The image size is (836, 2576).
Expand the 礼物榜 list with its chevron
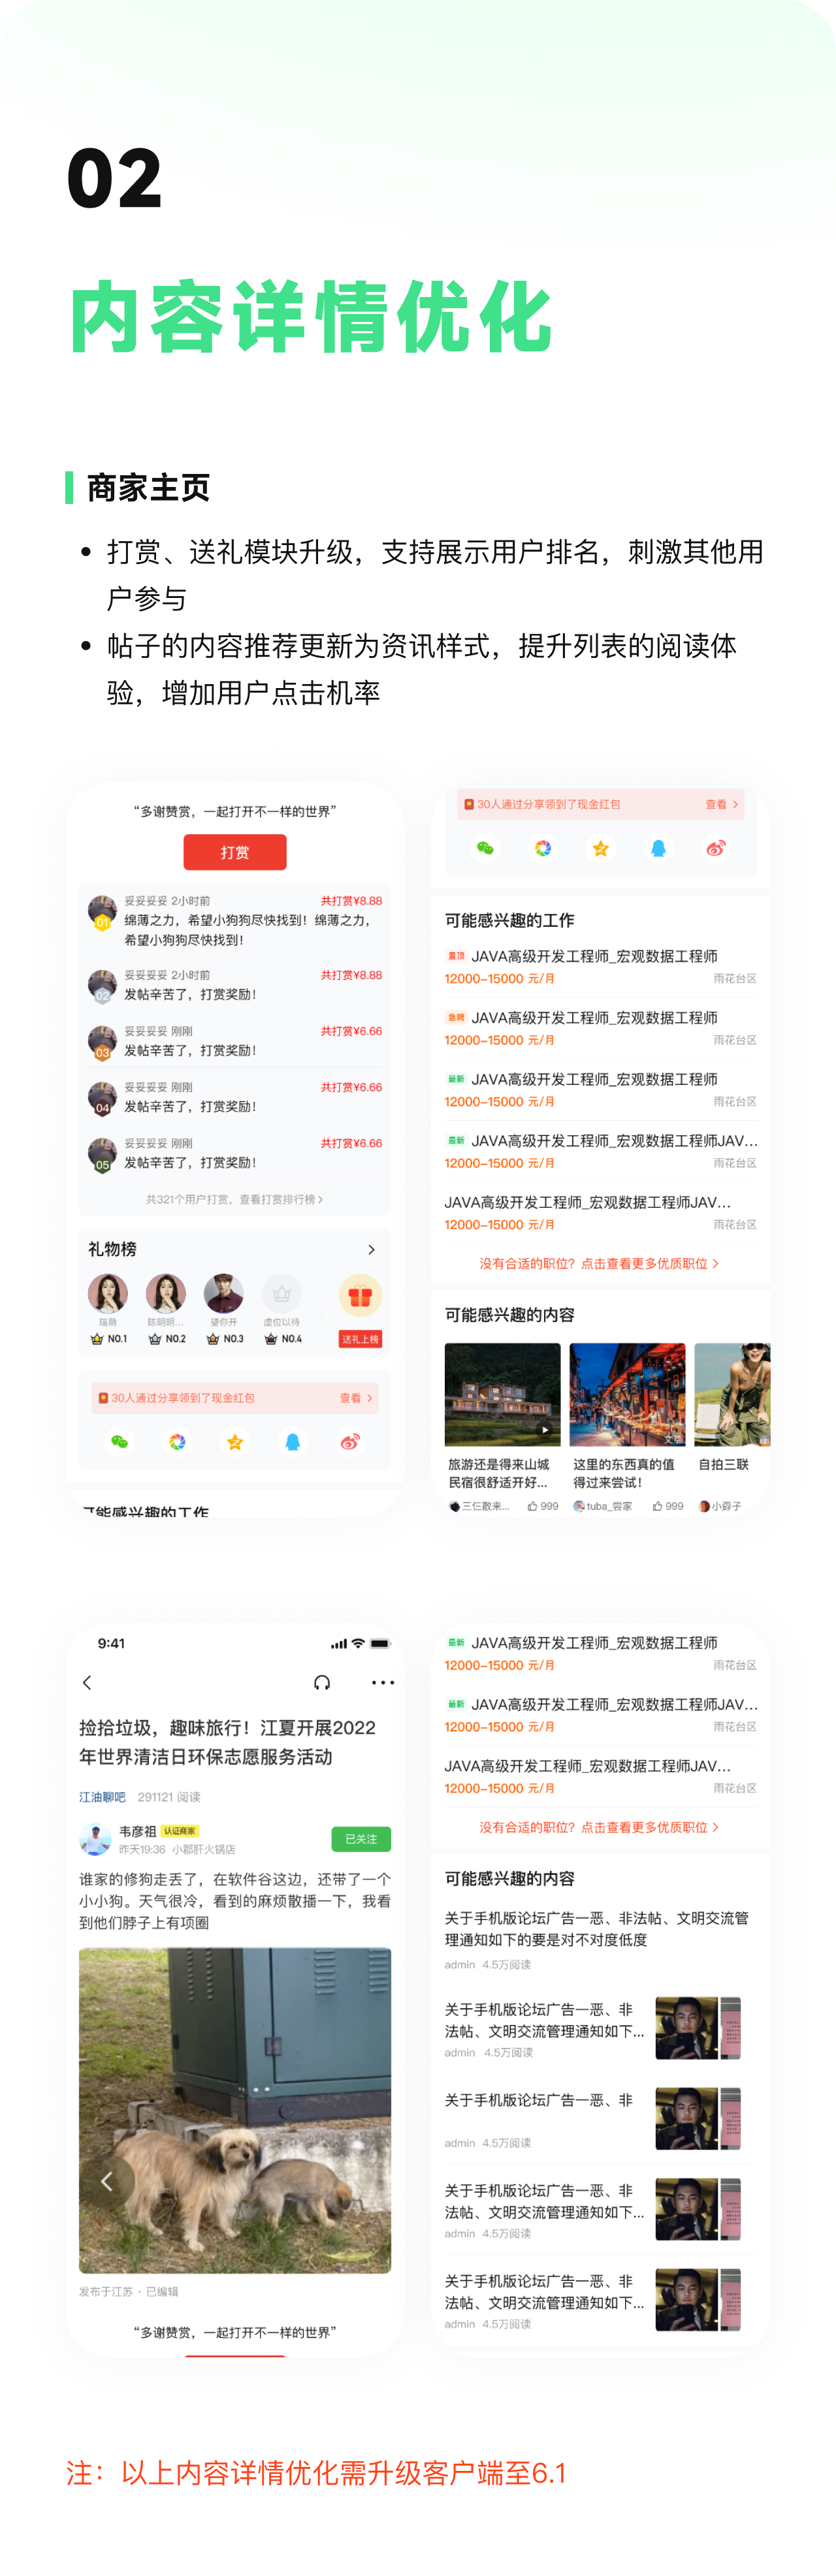pos(372,1250)
